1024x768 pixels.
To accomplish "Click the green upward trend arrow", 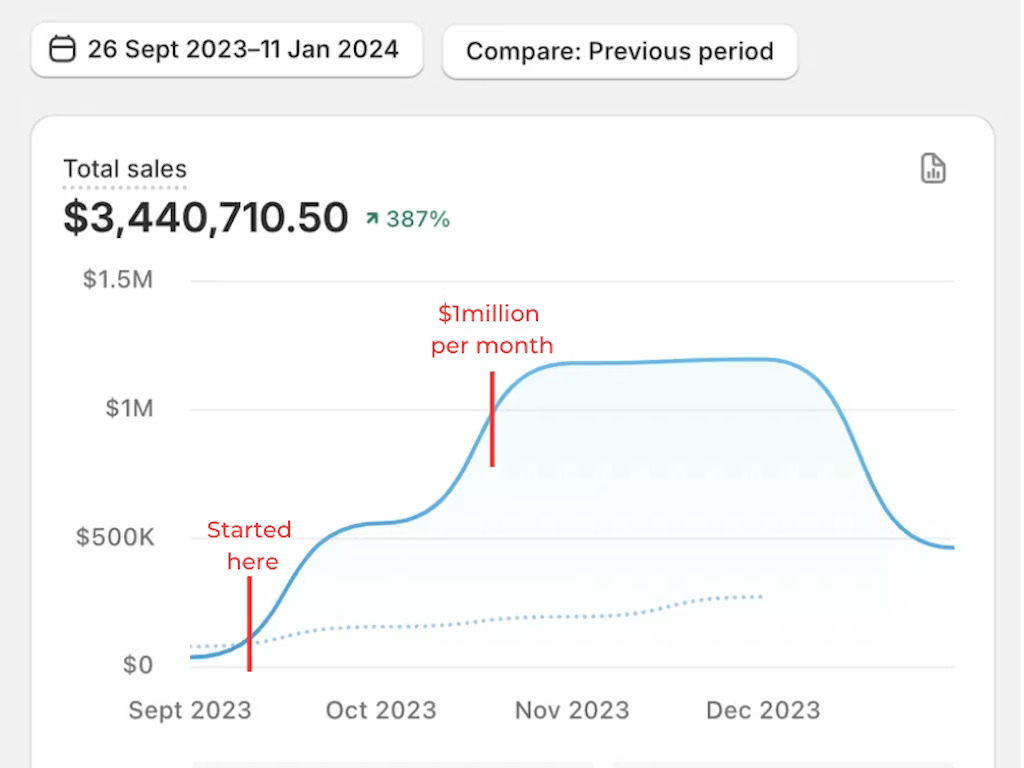I will 372,219.
